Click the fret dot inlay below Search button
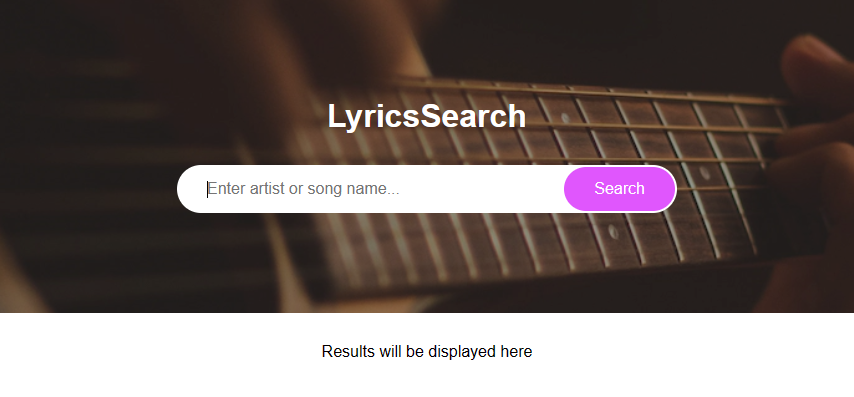The image size is (854, 397). coord(613,231)
